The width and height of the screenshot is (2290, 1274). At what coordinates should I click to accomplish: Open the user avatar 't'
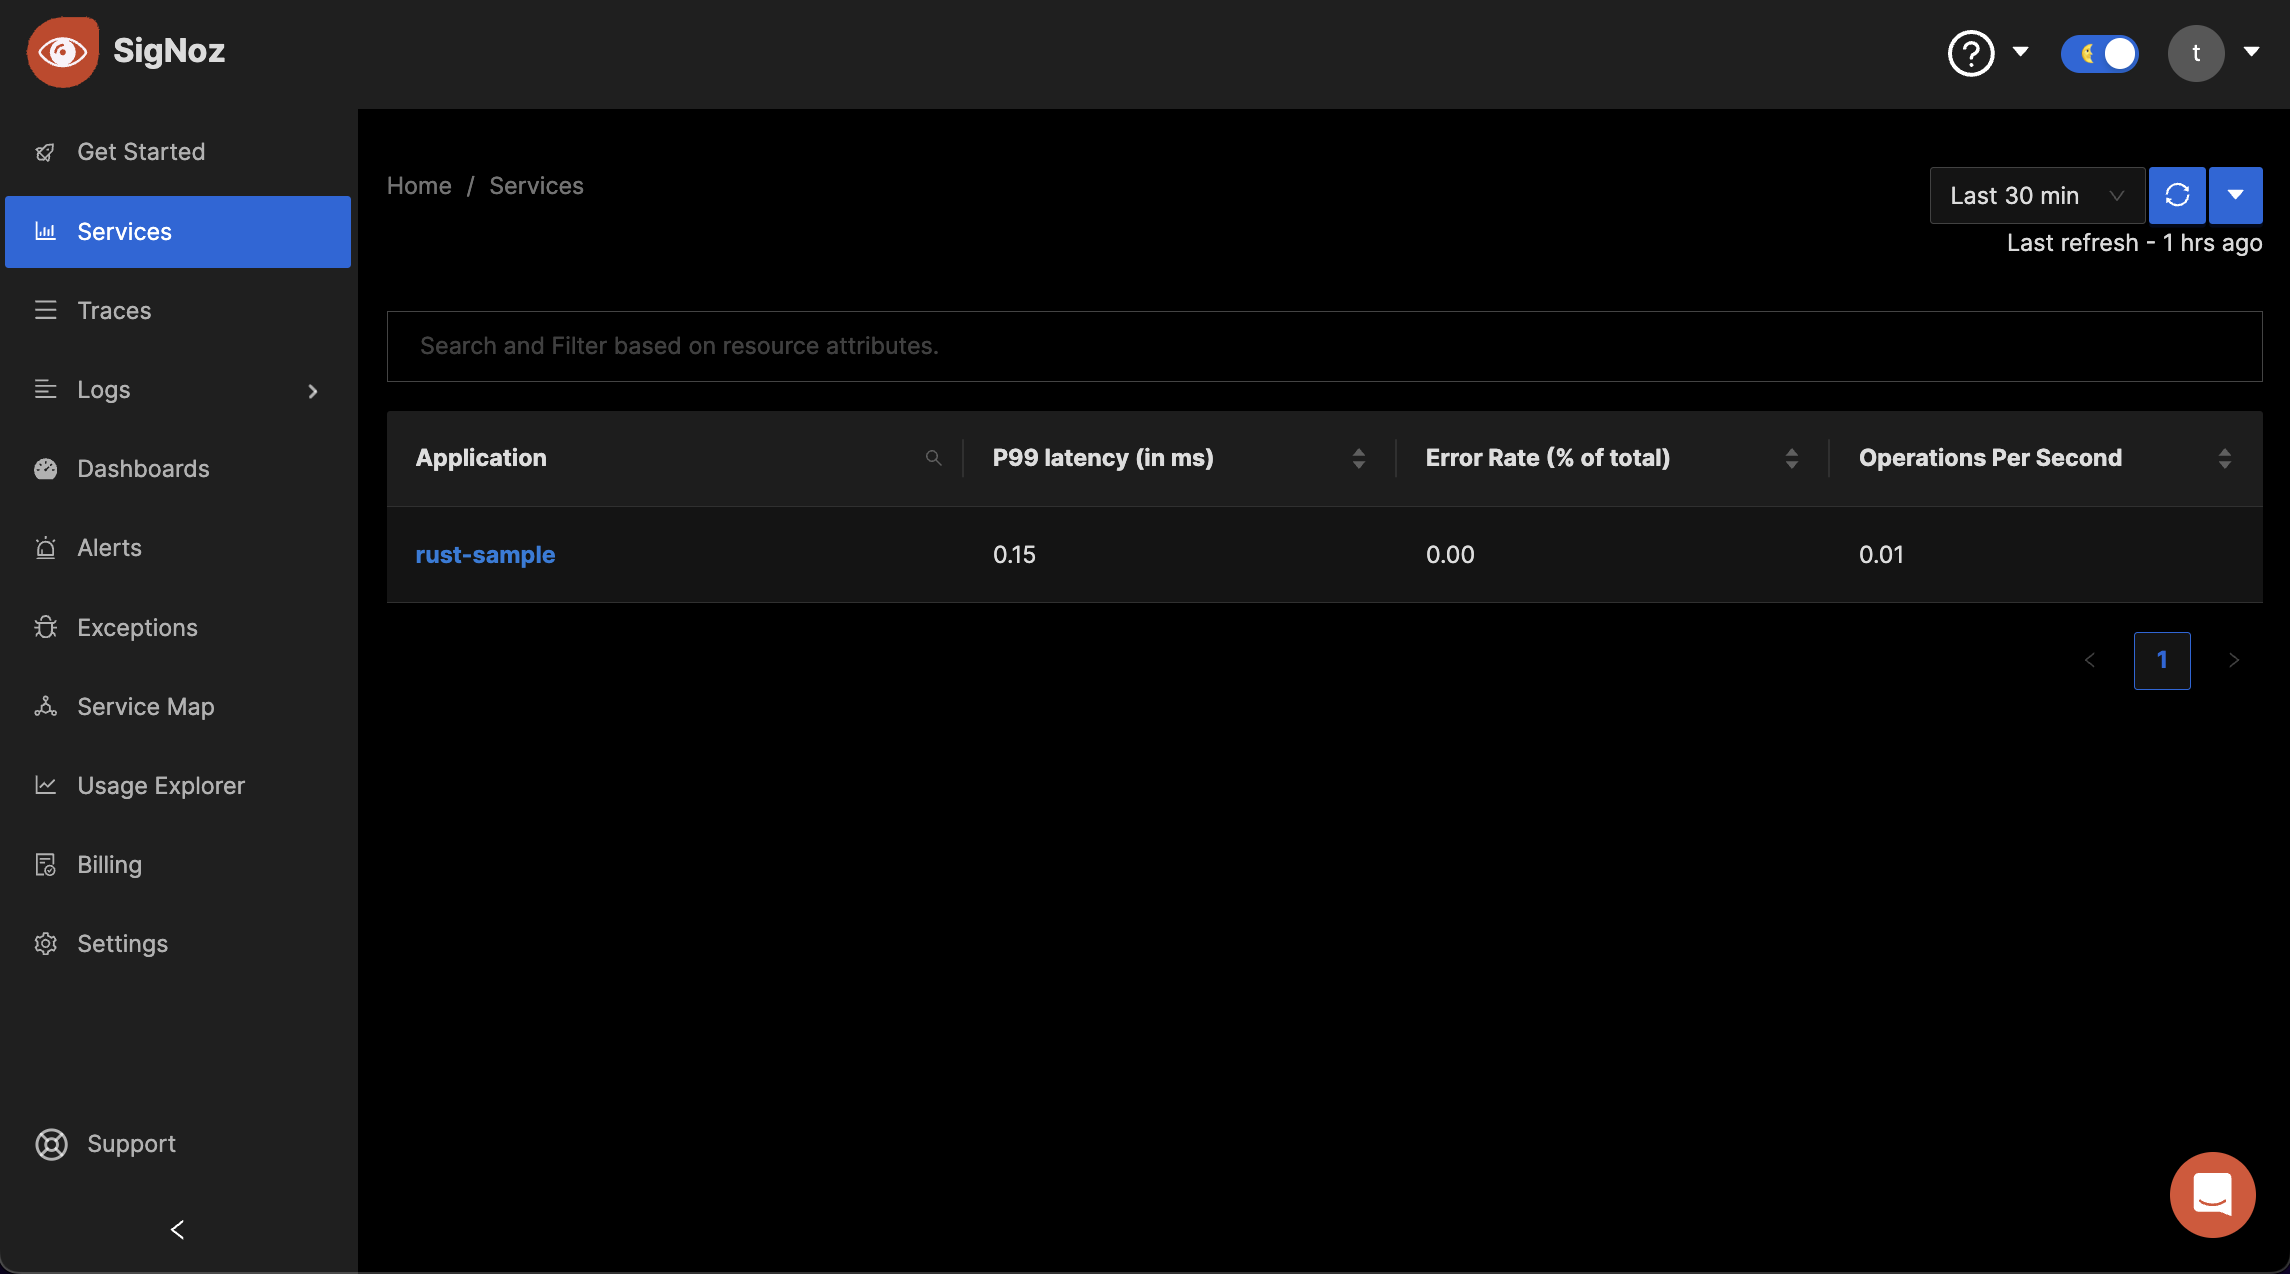pyautogui.click(x=2196, y=53)
